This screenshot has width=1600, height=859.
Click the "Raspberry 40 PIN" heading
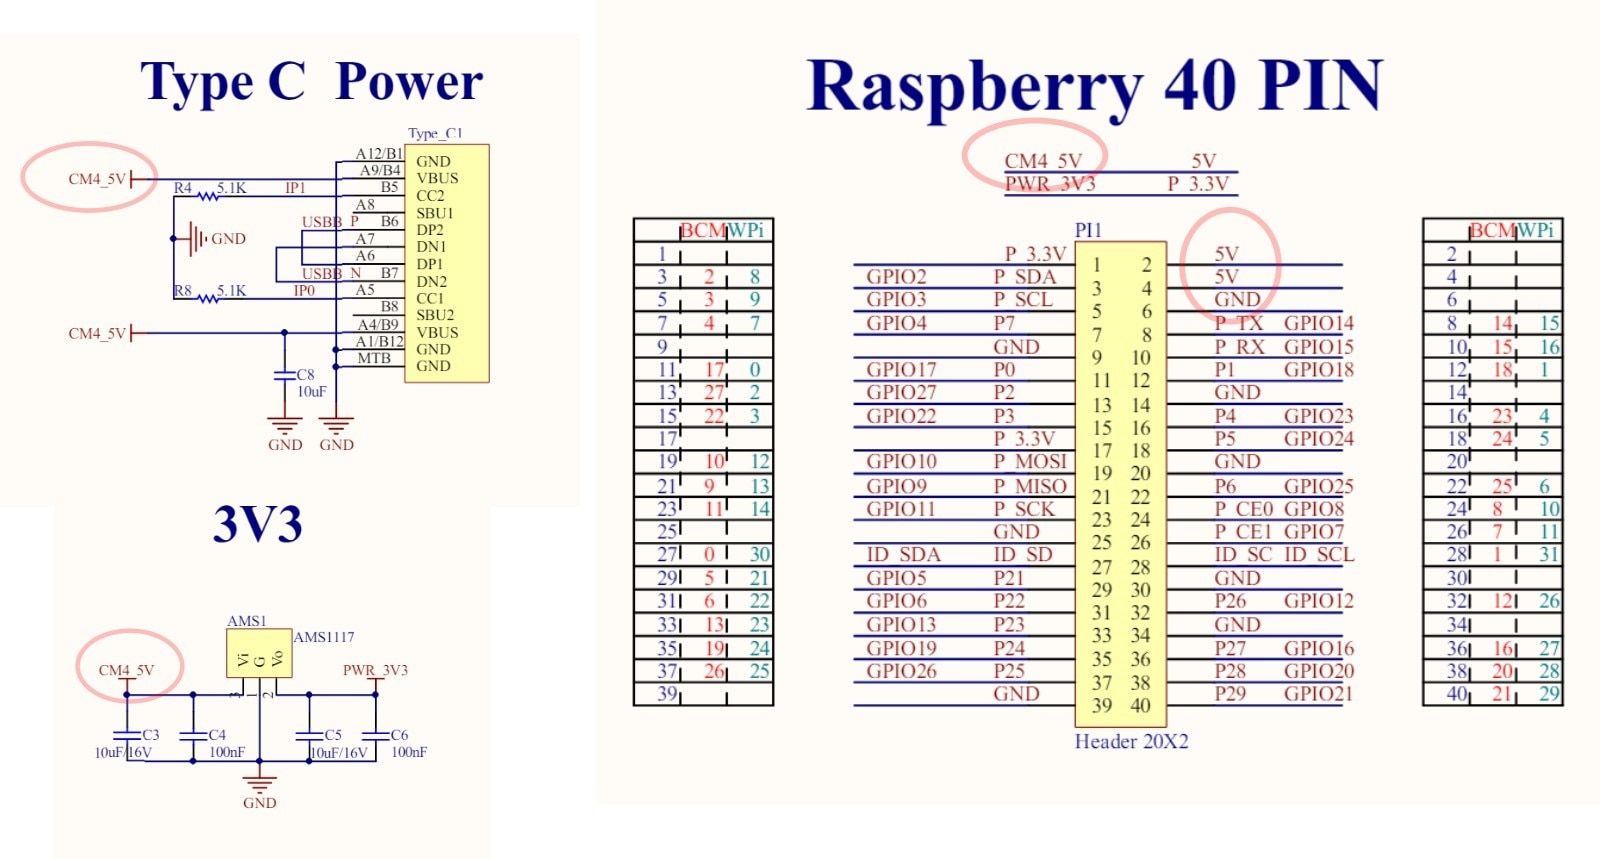coord(1095,86)
